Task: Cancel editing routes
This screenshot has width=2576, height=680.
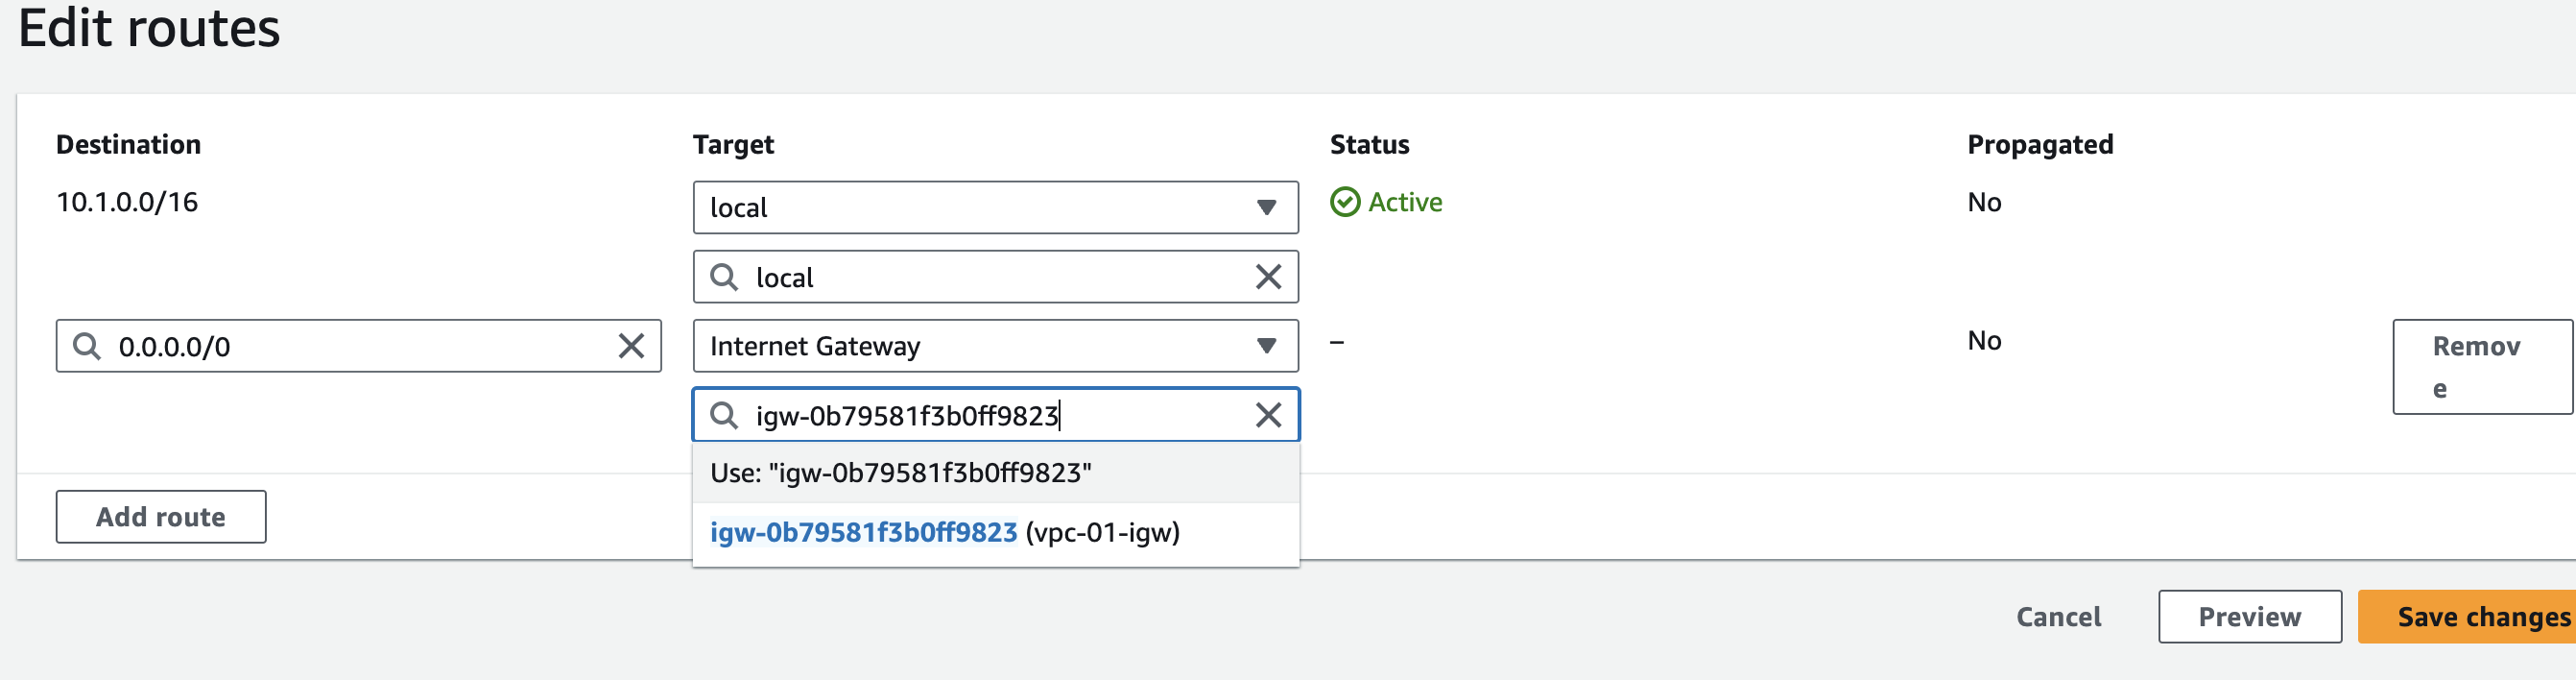Action: point(2058,617)
